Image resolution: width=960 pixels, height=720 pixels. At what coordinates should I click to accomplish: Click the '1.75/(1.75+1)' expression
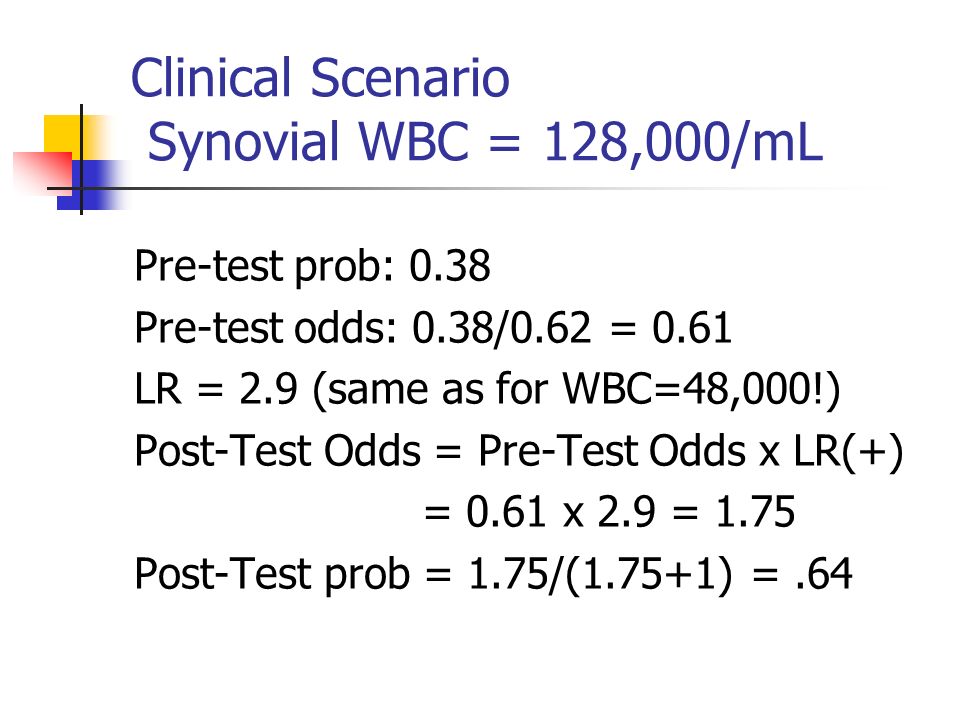600,575
